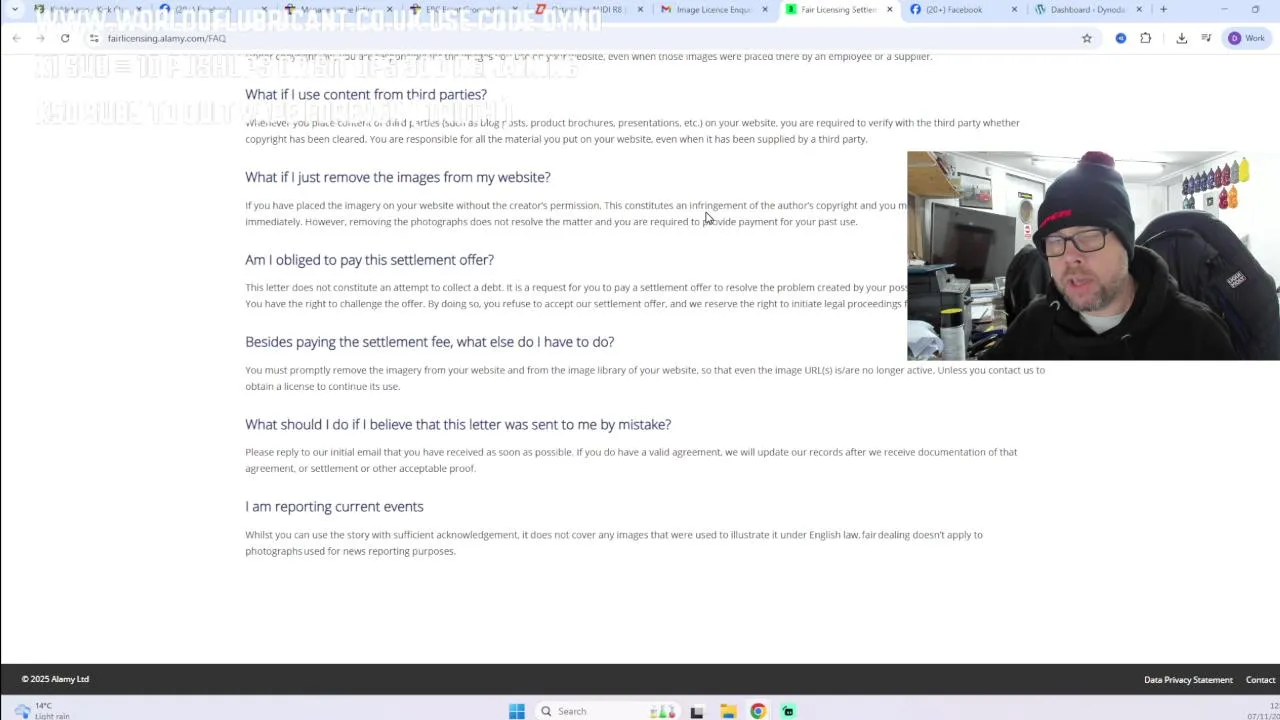The width and height of the screenshot is (1280, 720).
Task: Click heading 'Am I obliged to pay this settlement offer?'
Action: click(x=370, y=260)
